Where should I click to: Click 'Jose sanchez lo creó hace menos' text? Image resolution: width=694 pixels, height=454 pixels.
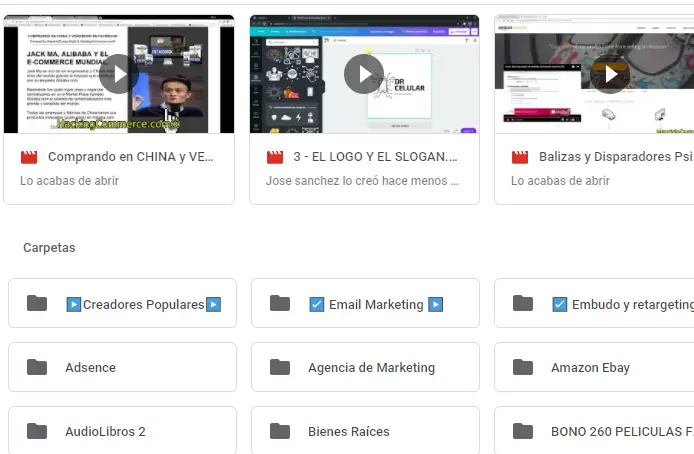(x=362, y=181)
